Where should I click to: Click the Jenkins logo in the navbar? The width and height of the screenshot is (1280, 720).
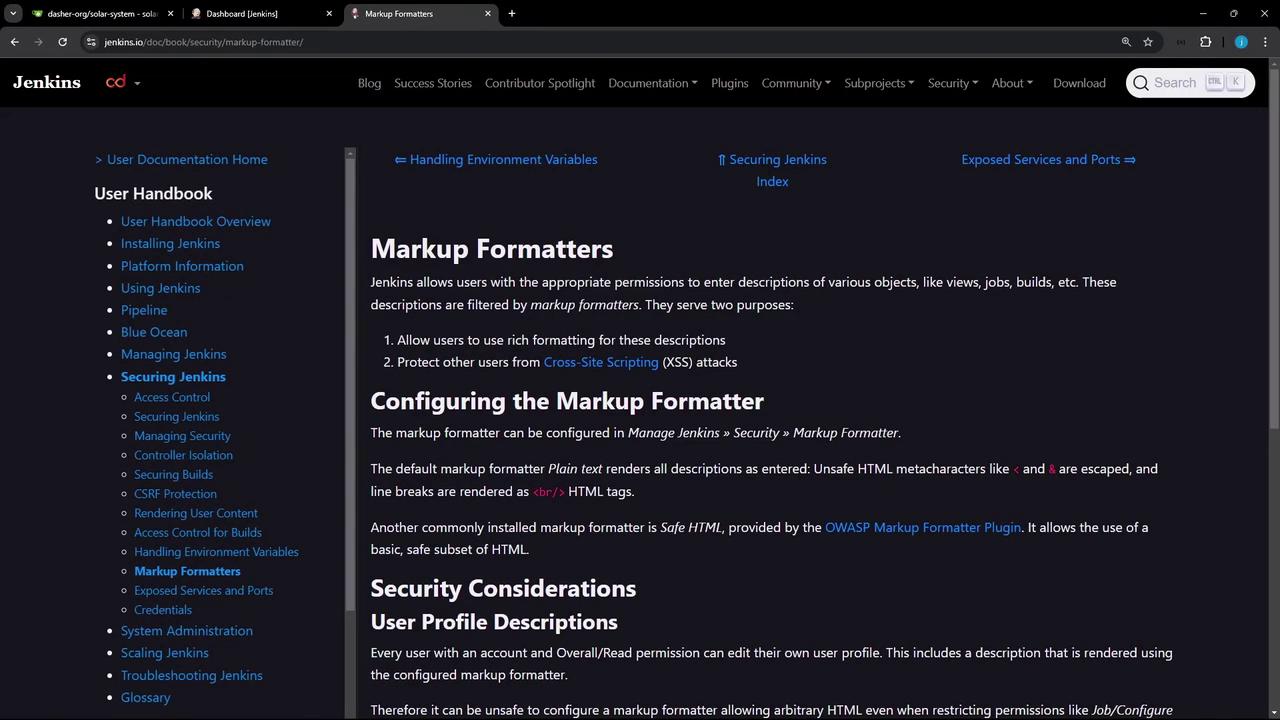[x=47, y=83]
